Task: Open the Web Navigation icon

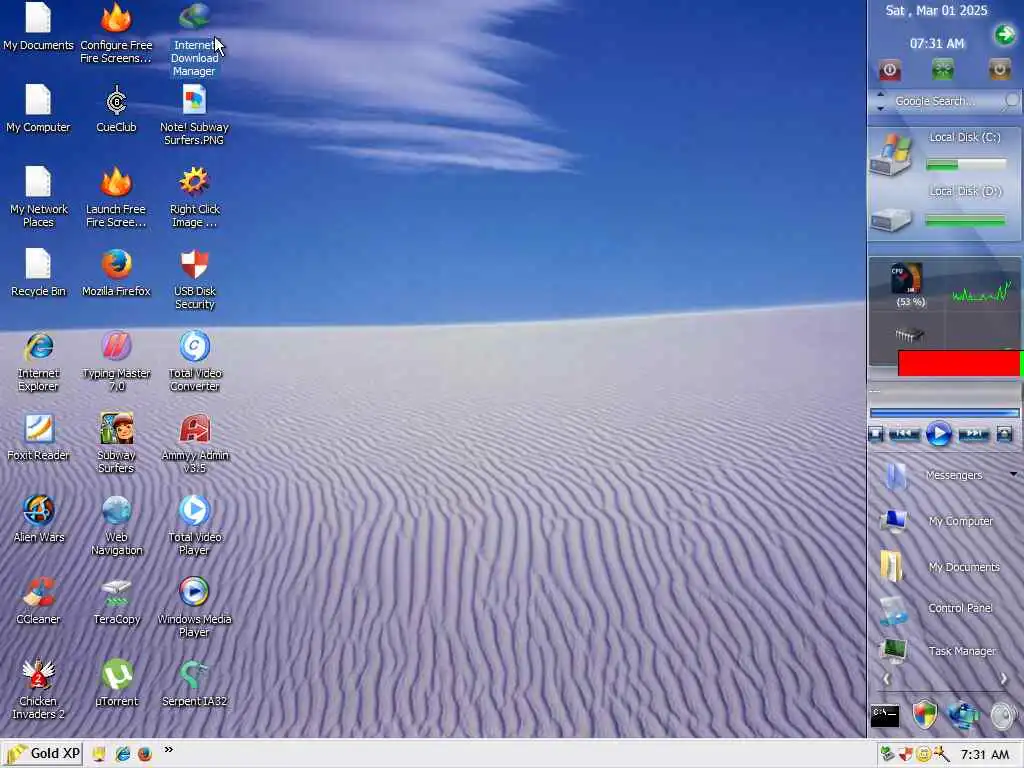Action: click(x=116, y=526)
